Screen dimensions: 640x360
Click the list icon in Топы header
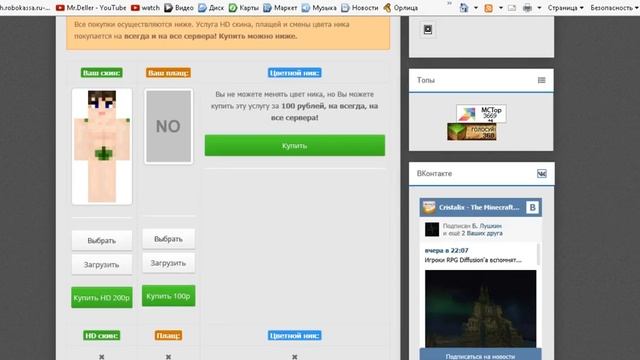542,80
